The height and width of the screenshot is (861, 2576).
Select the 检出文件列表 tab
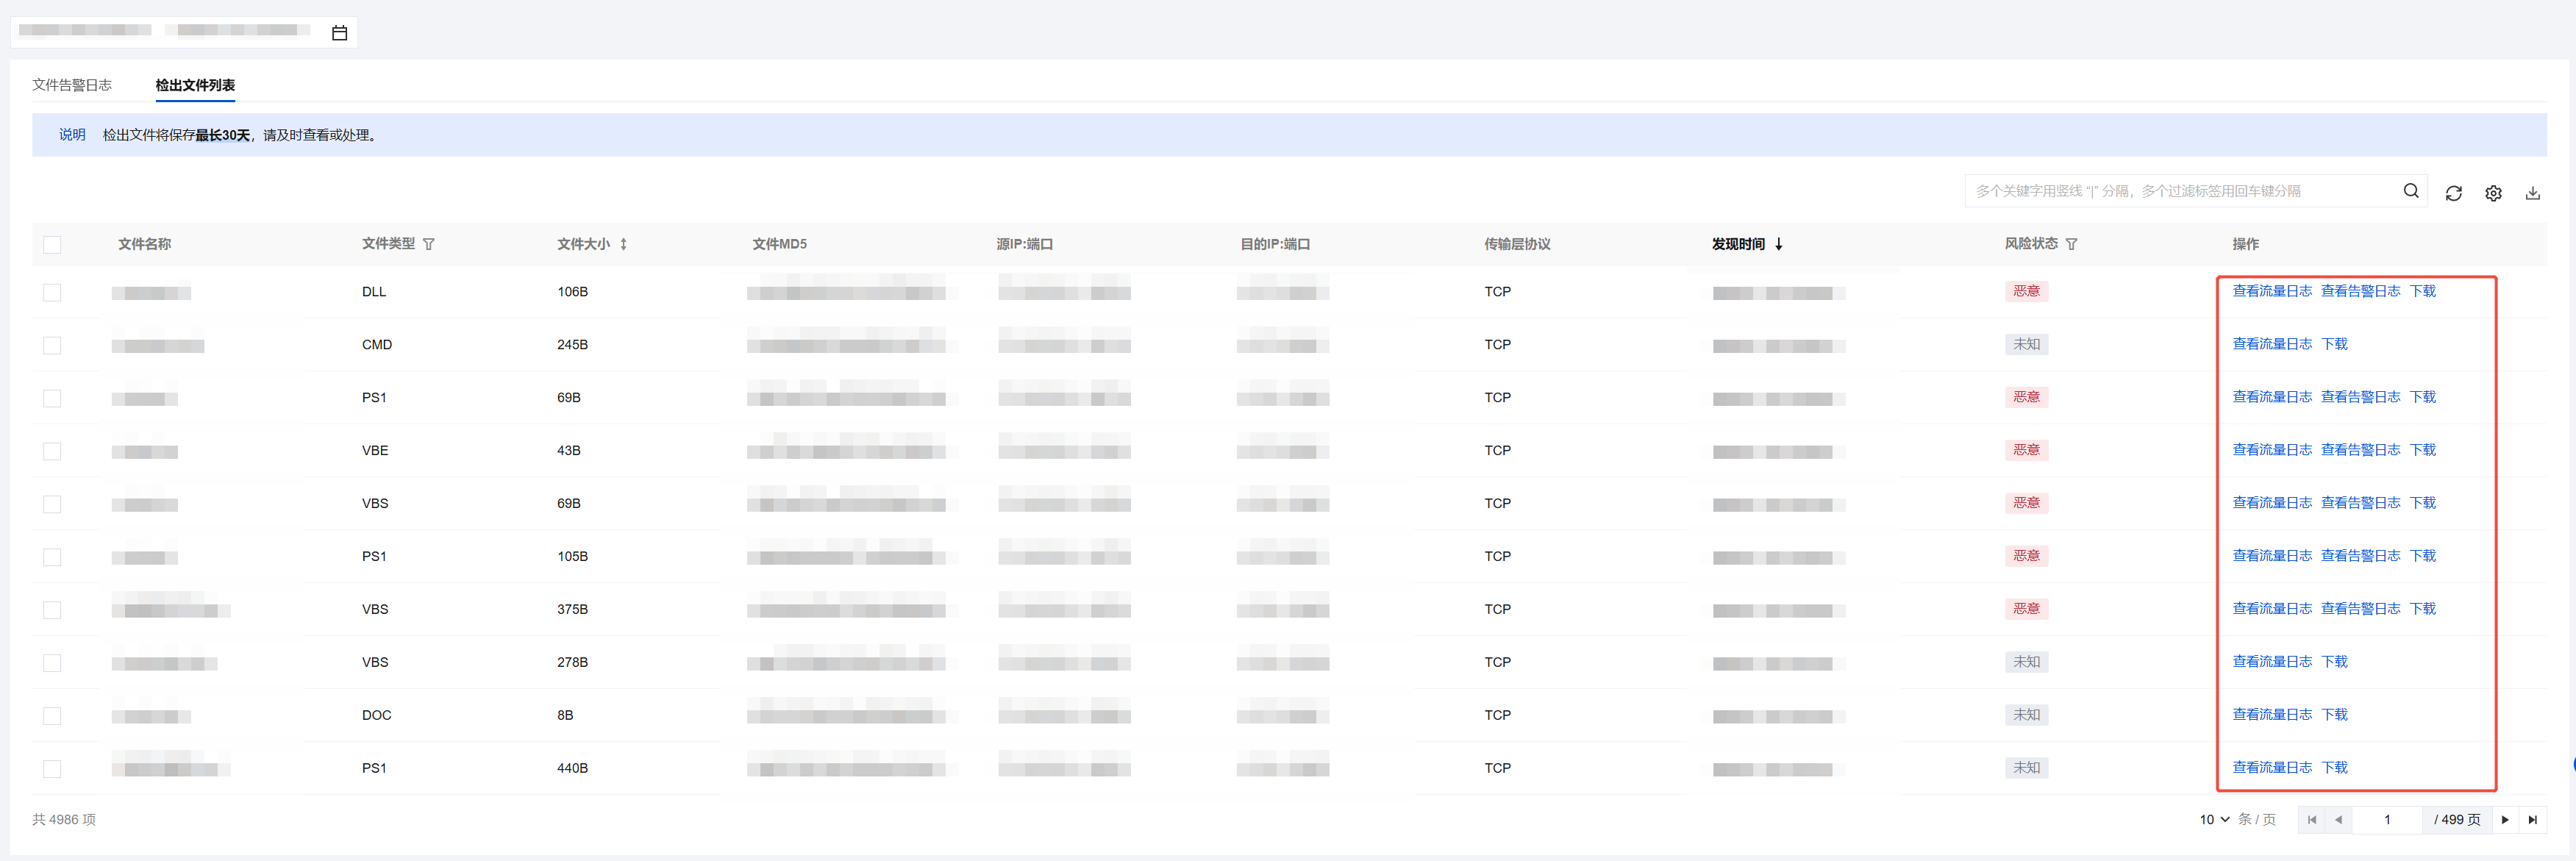(x=195, y=85)
